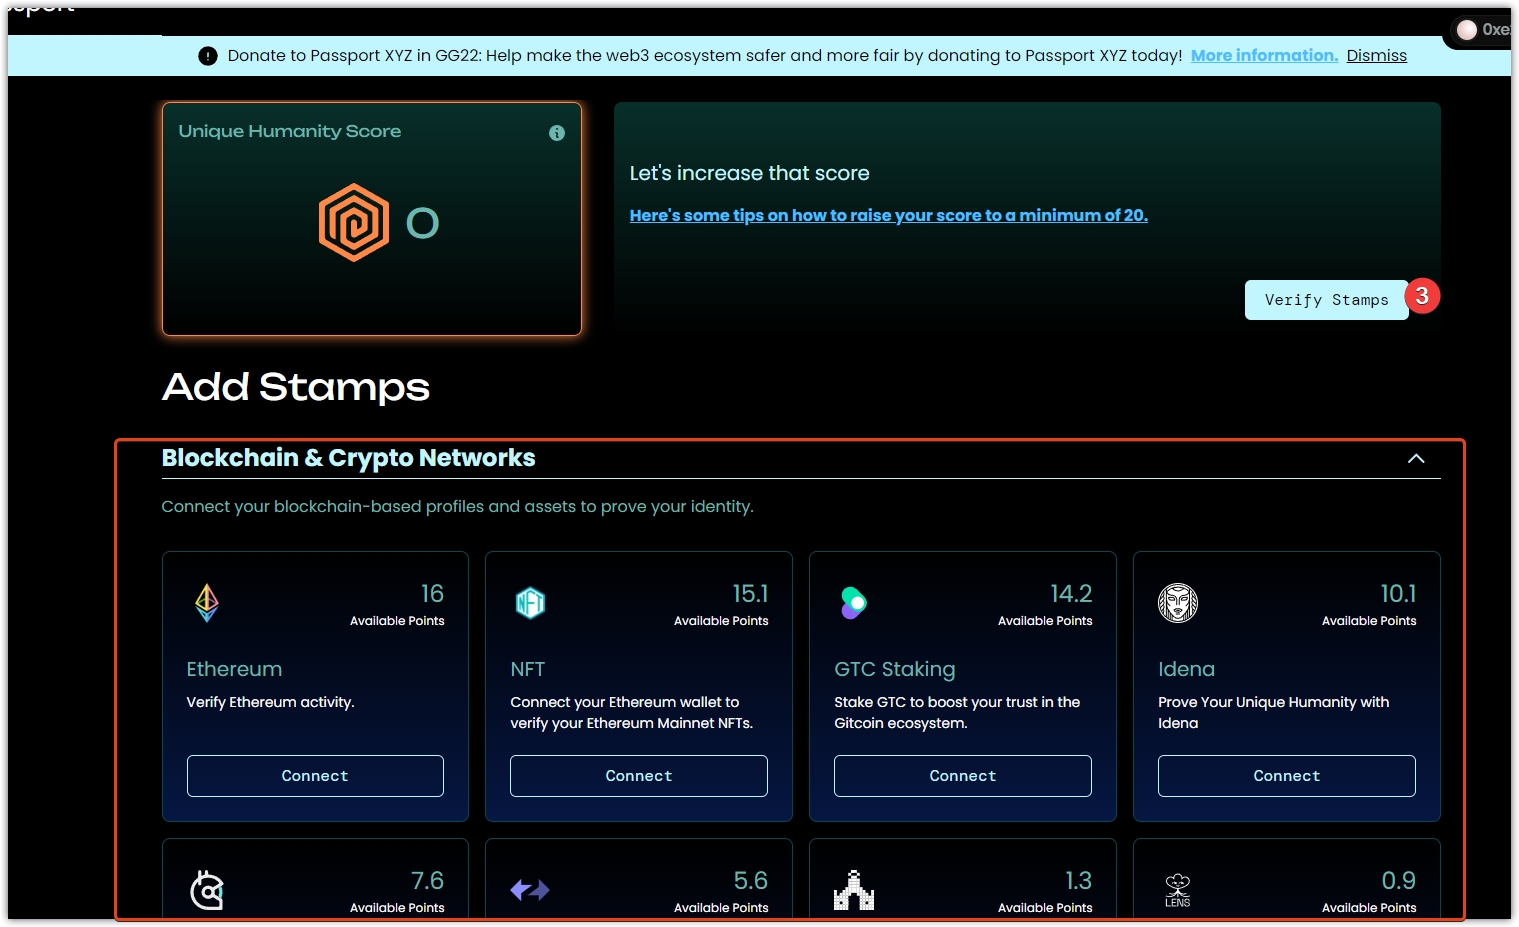Click the stamp icon with 7.6 points
Screen dimensions: 1519x927
[207, 889]
